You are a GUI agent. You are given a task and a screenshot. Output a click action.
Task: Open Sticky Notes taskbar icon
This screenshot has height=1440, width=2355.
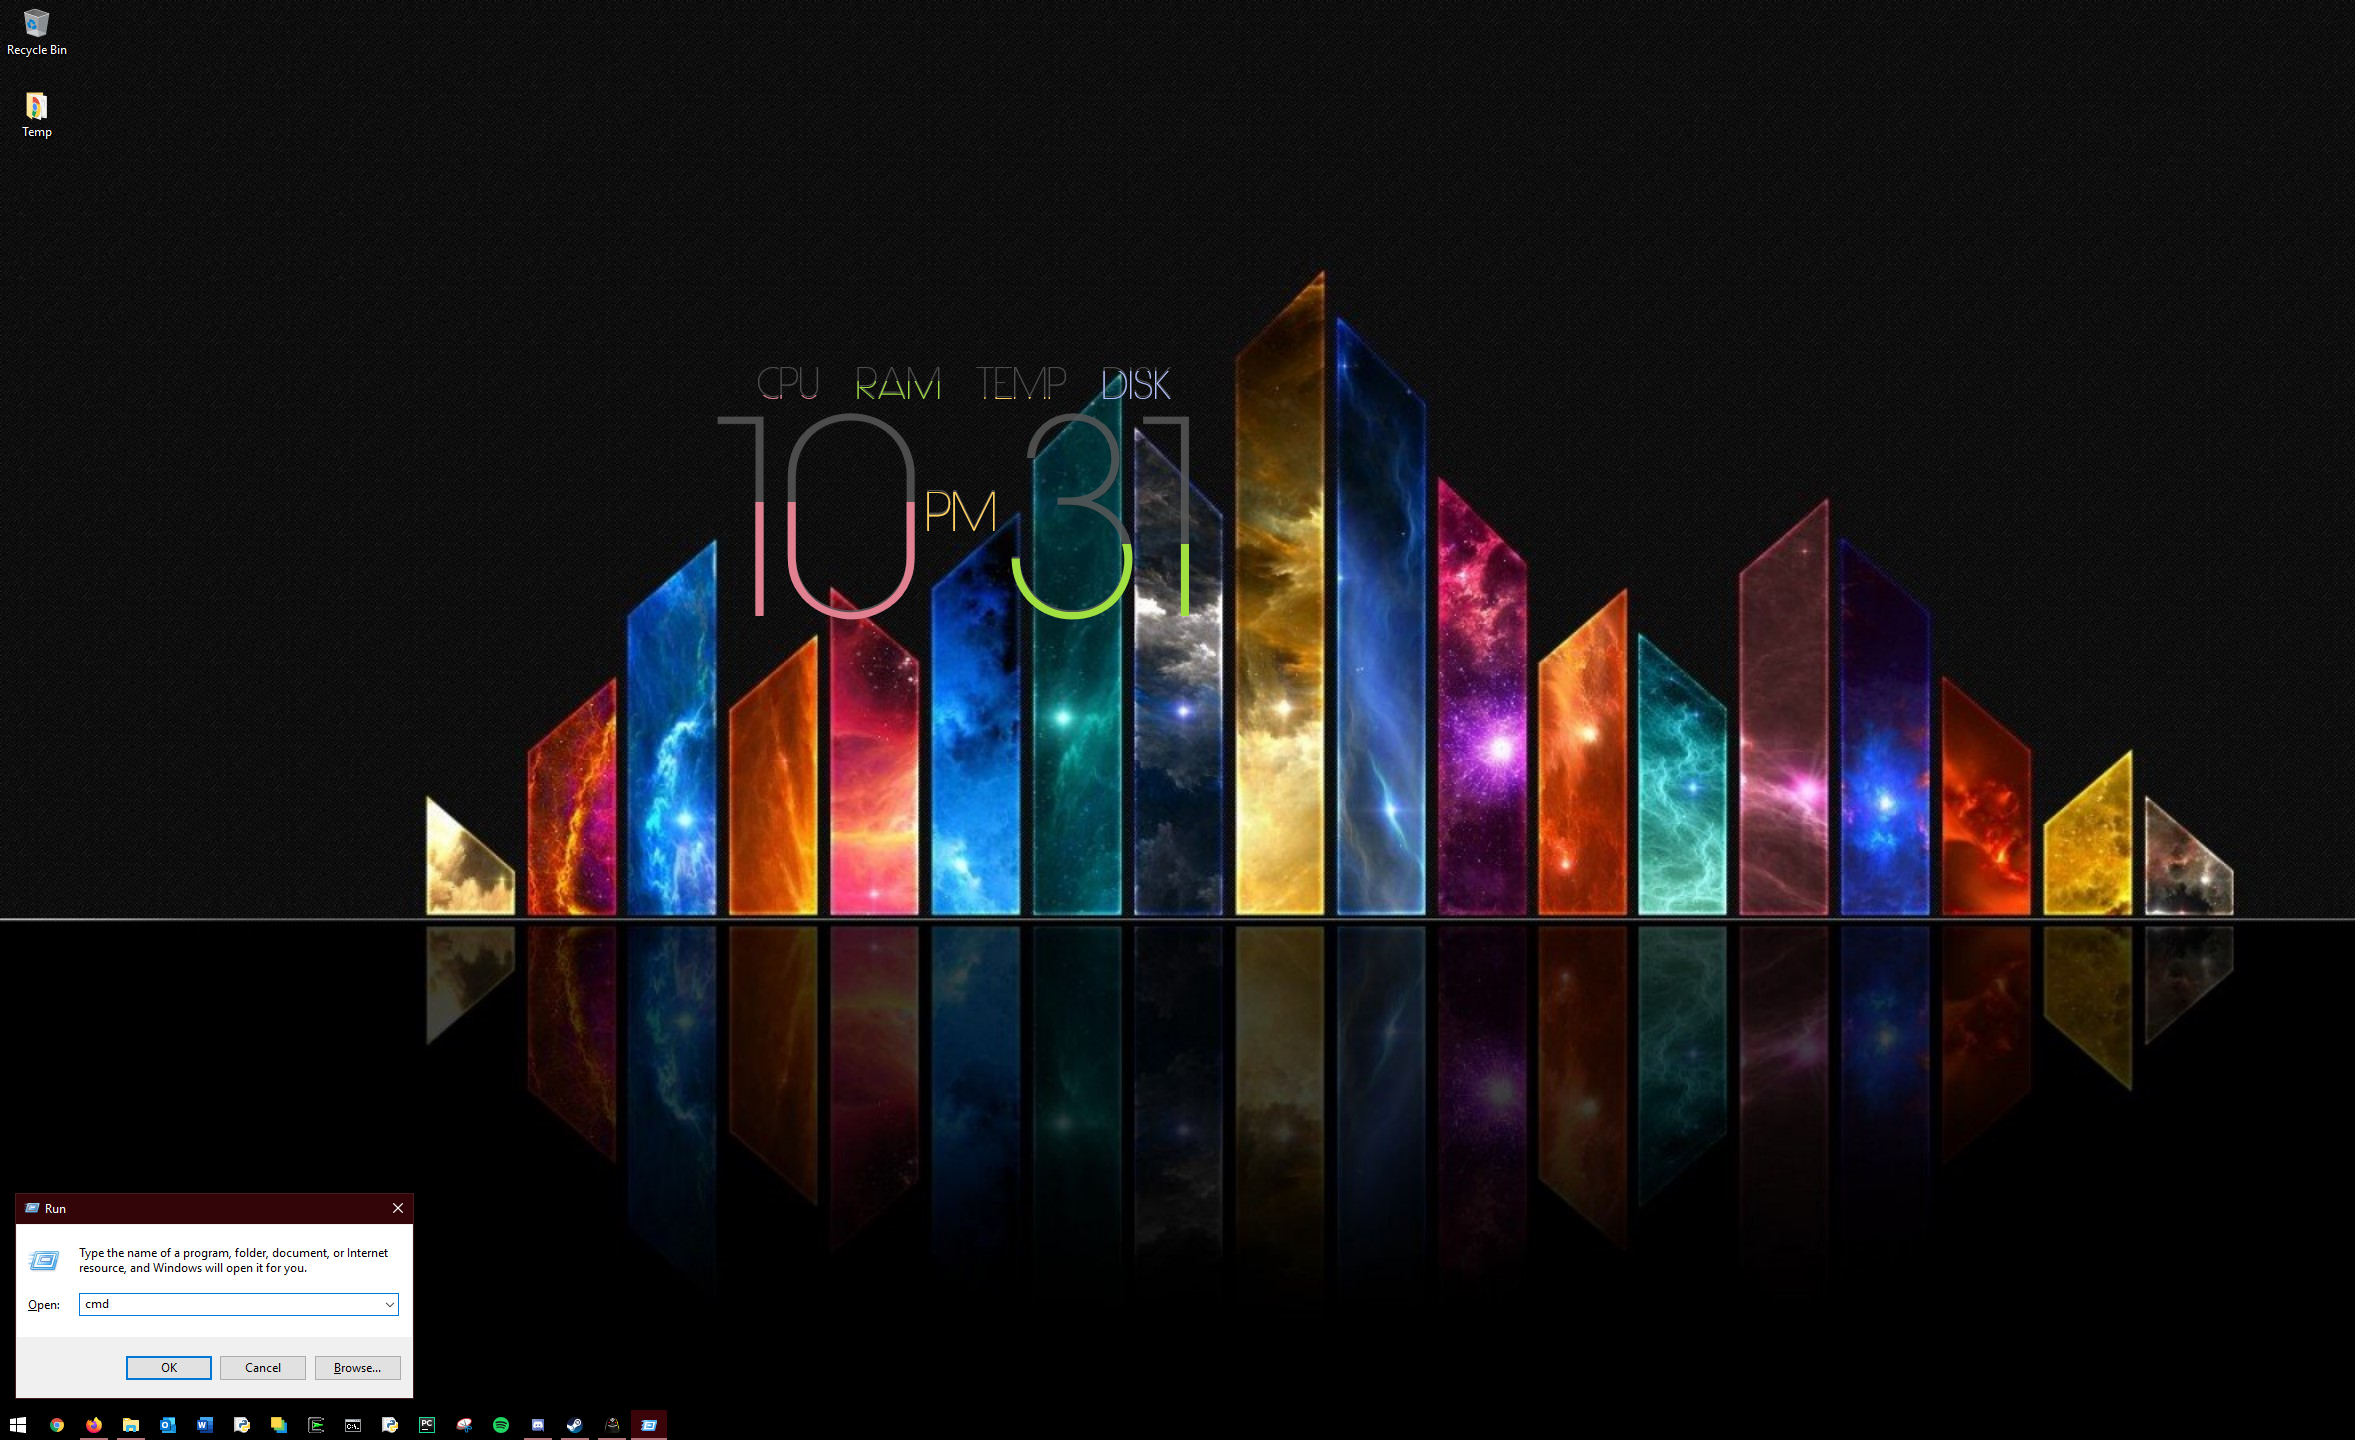point(279,1425)
